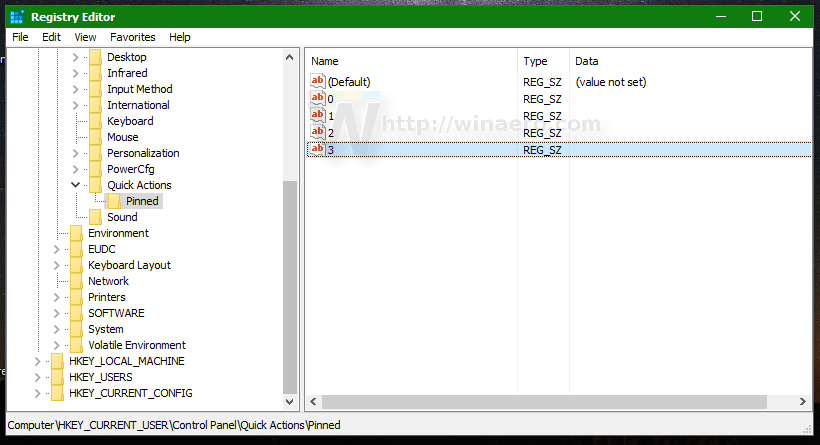The height and width of the screenshot is (445, 820).
Task: Click the Personalization folder icon
Action: point(95,153)
